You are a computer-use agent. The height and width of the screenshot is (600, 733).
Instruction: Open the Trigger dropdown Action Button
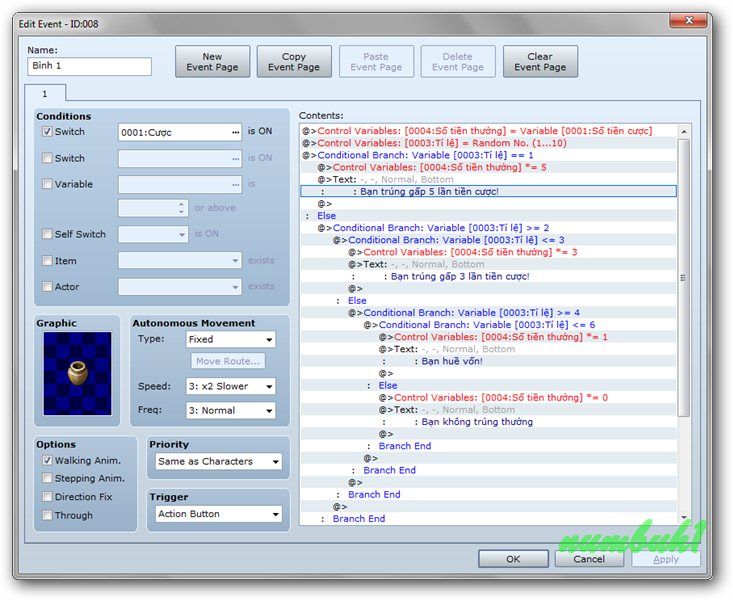coord(218,514)
